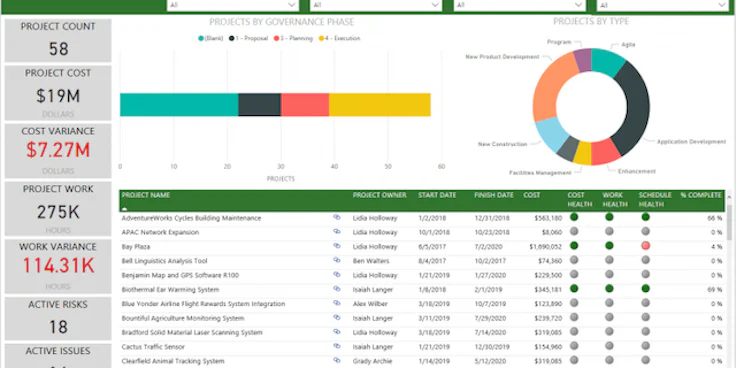
Task: Open link icon for Biothermal Ear Warming System
Action: (x=337, y=289)
